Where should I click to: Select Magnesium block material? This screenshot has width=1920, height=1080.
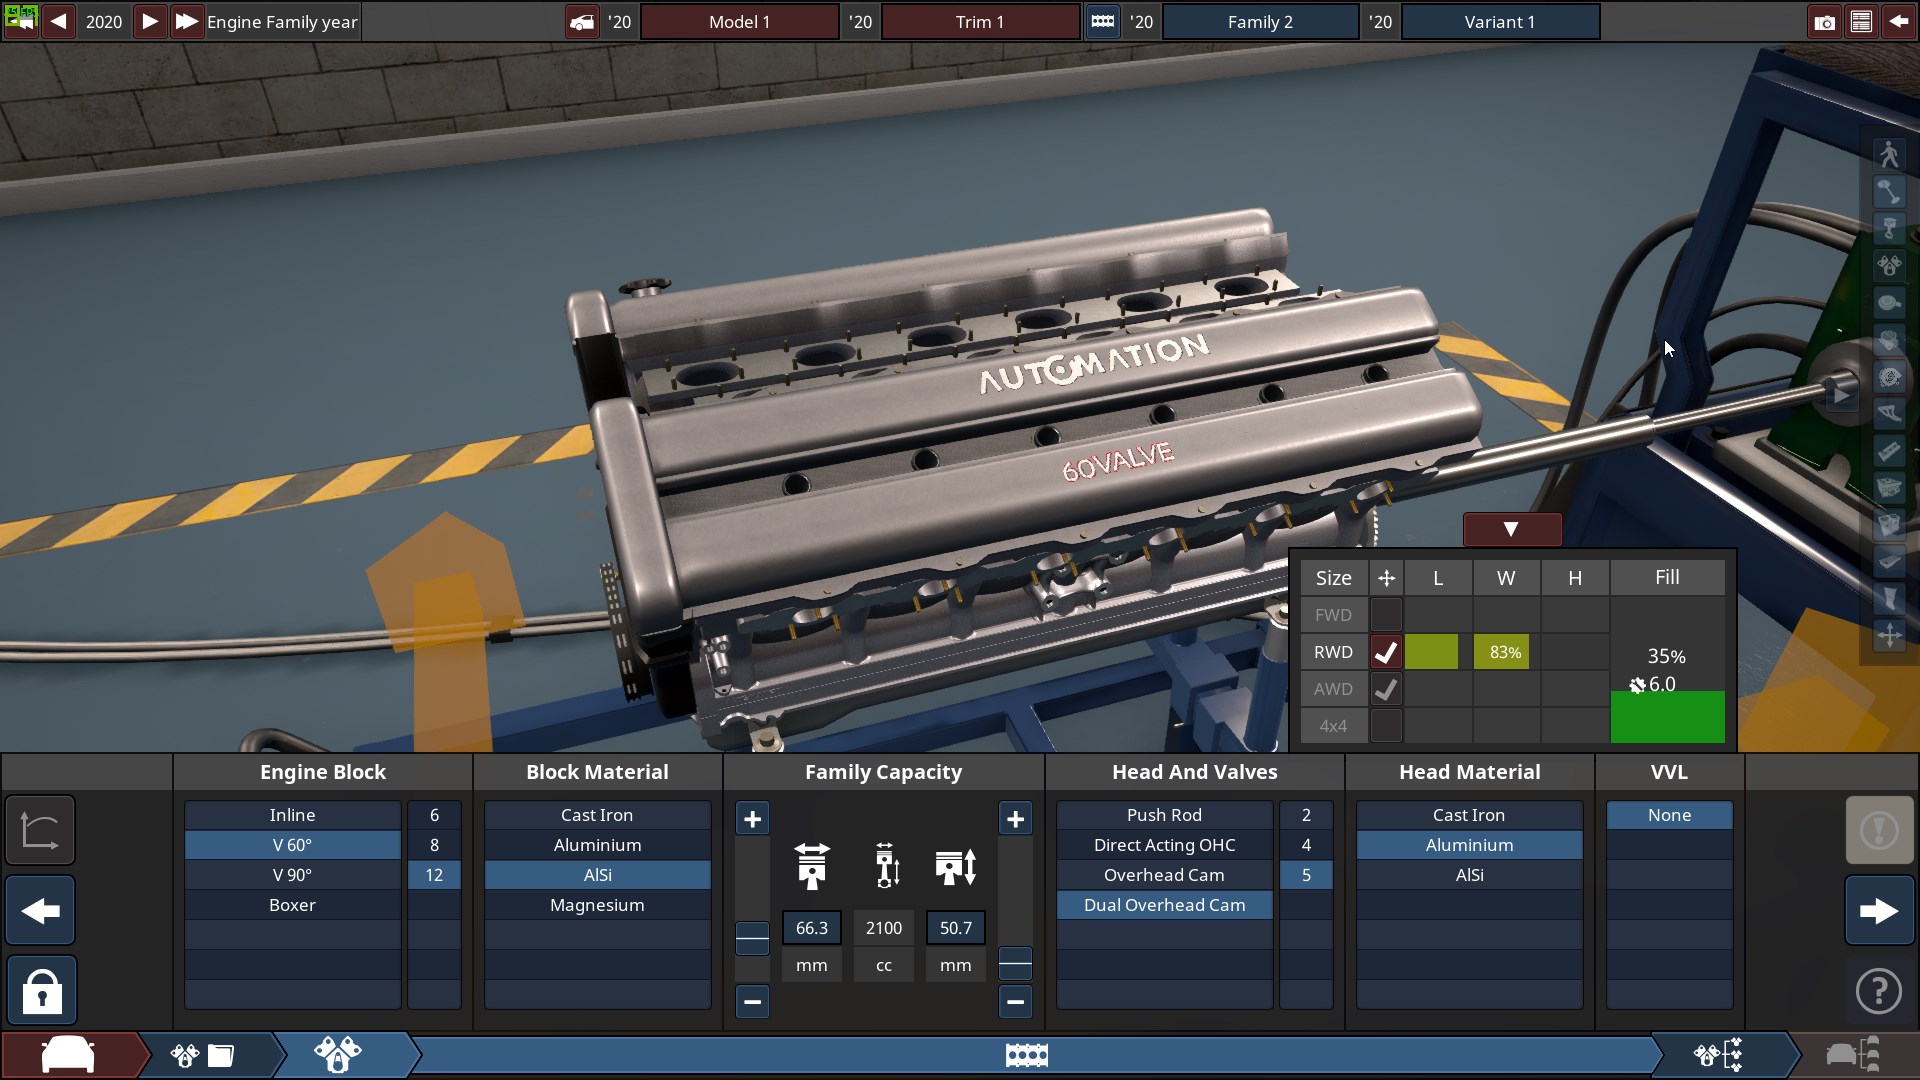(597, 905)
